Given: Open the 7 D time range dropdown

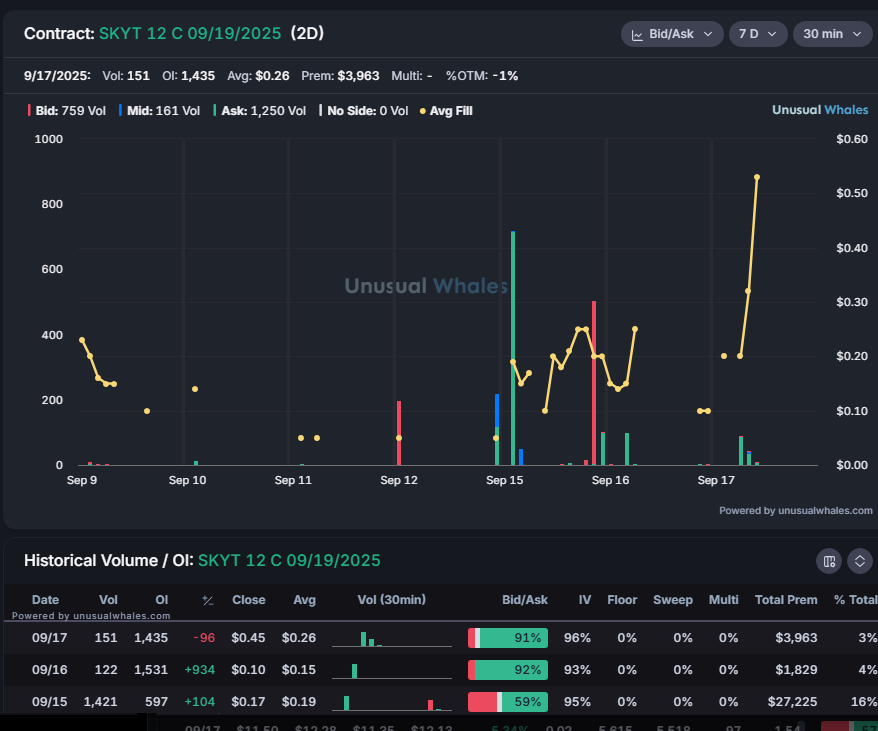Looking at the screenshot, I should 758,34.
